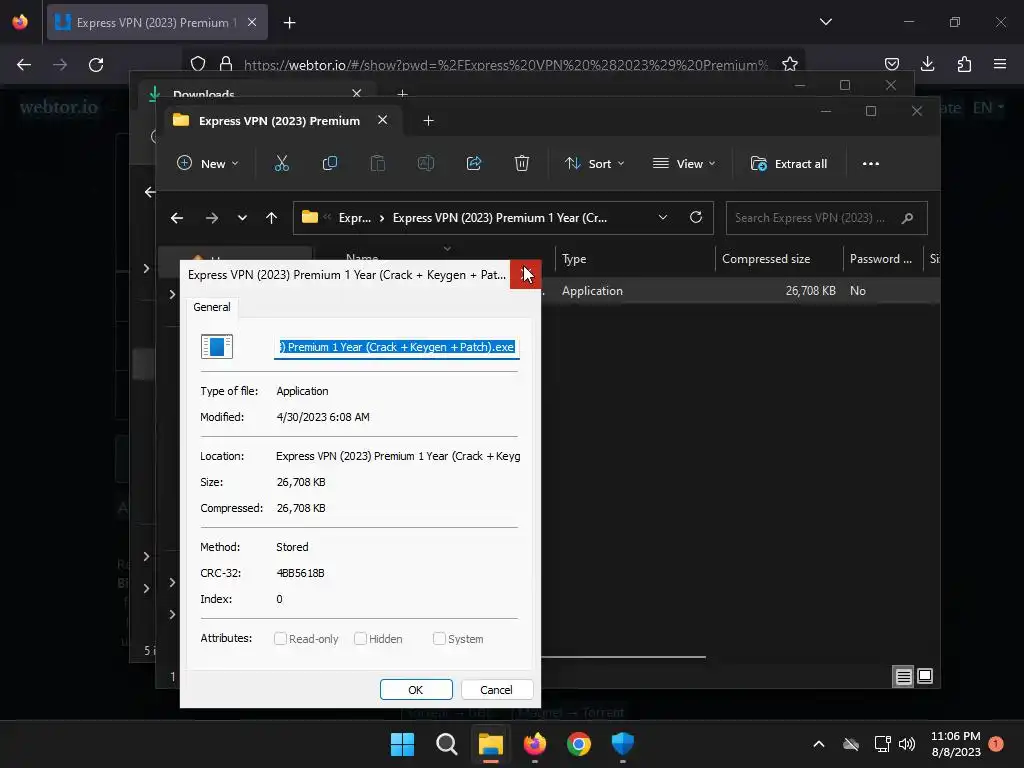The image size is (1024, 768).
Task: Open File Explorer from the taskbar
Action: (490, 744)
